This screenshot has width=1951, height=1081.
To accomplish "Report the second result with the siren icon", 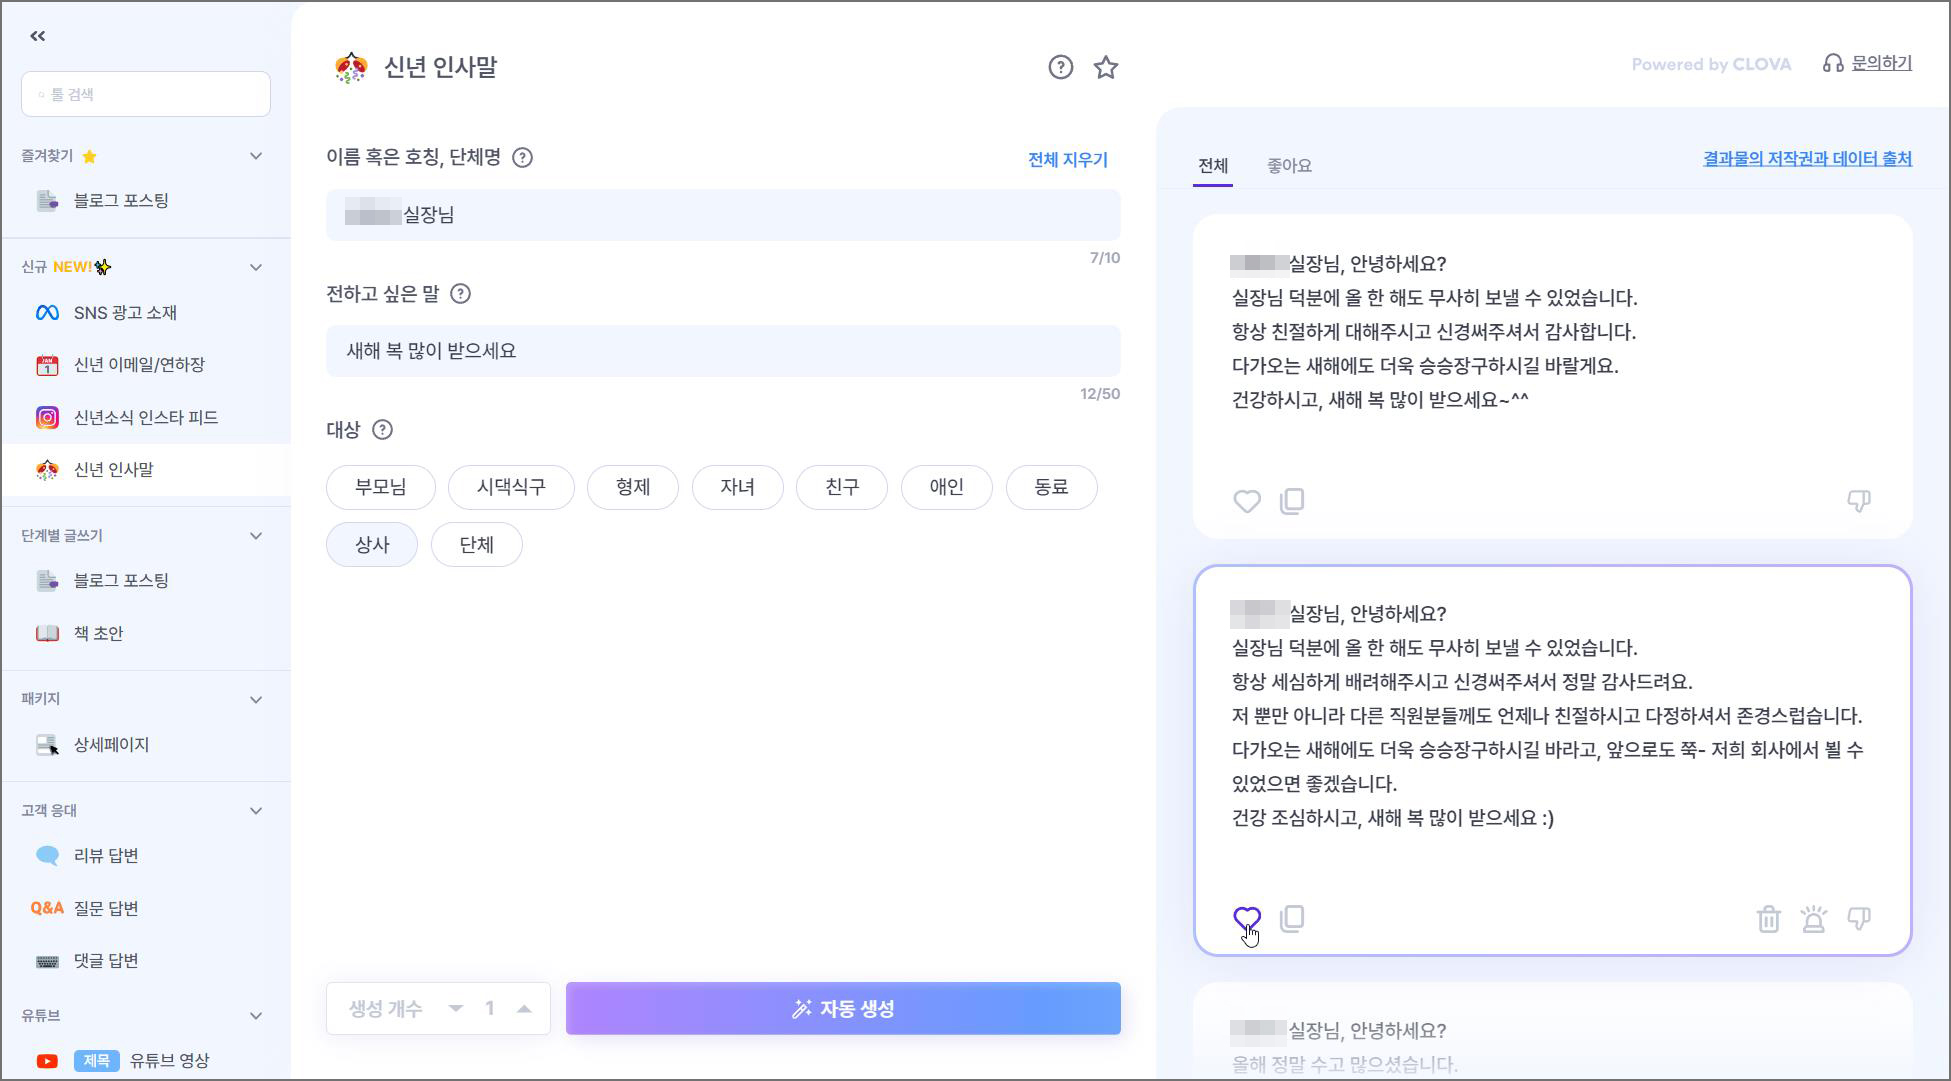I will [x=1813, y=918].
